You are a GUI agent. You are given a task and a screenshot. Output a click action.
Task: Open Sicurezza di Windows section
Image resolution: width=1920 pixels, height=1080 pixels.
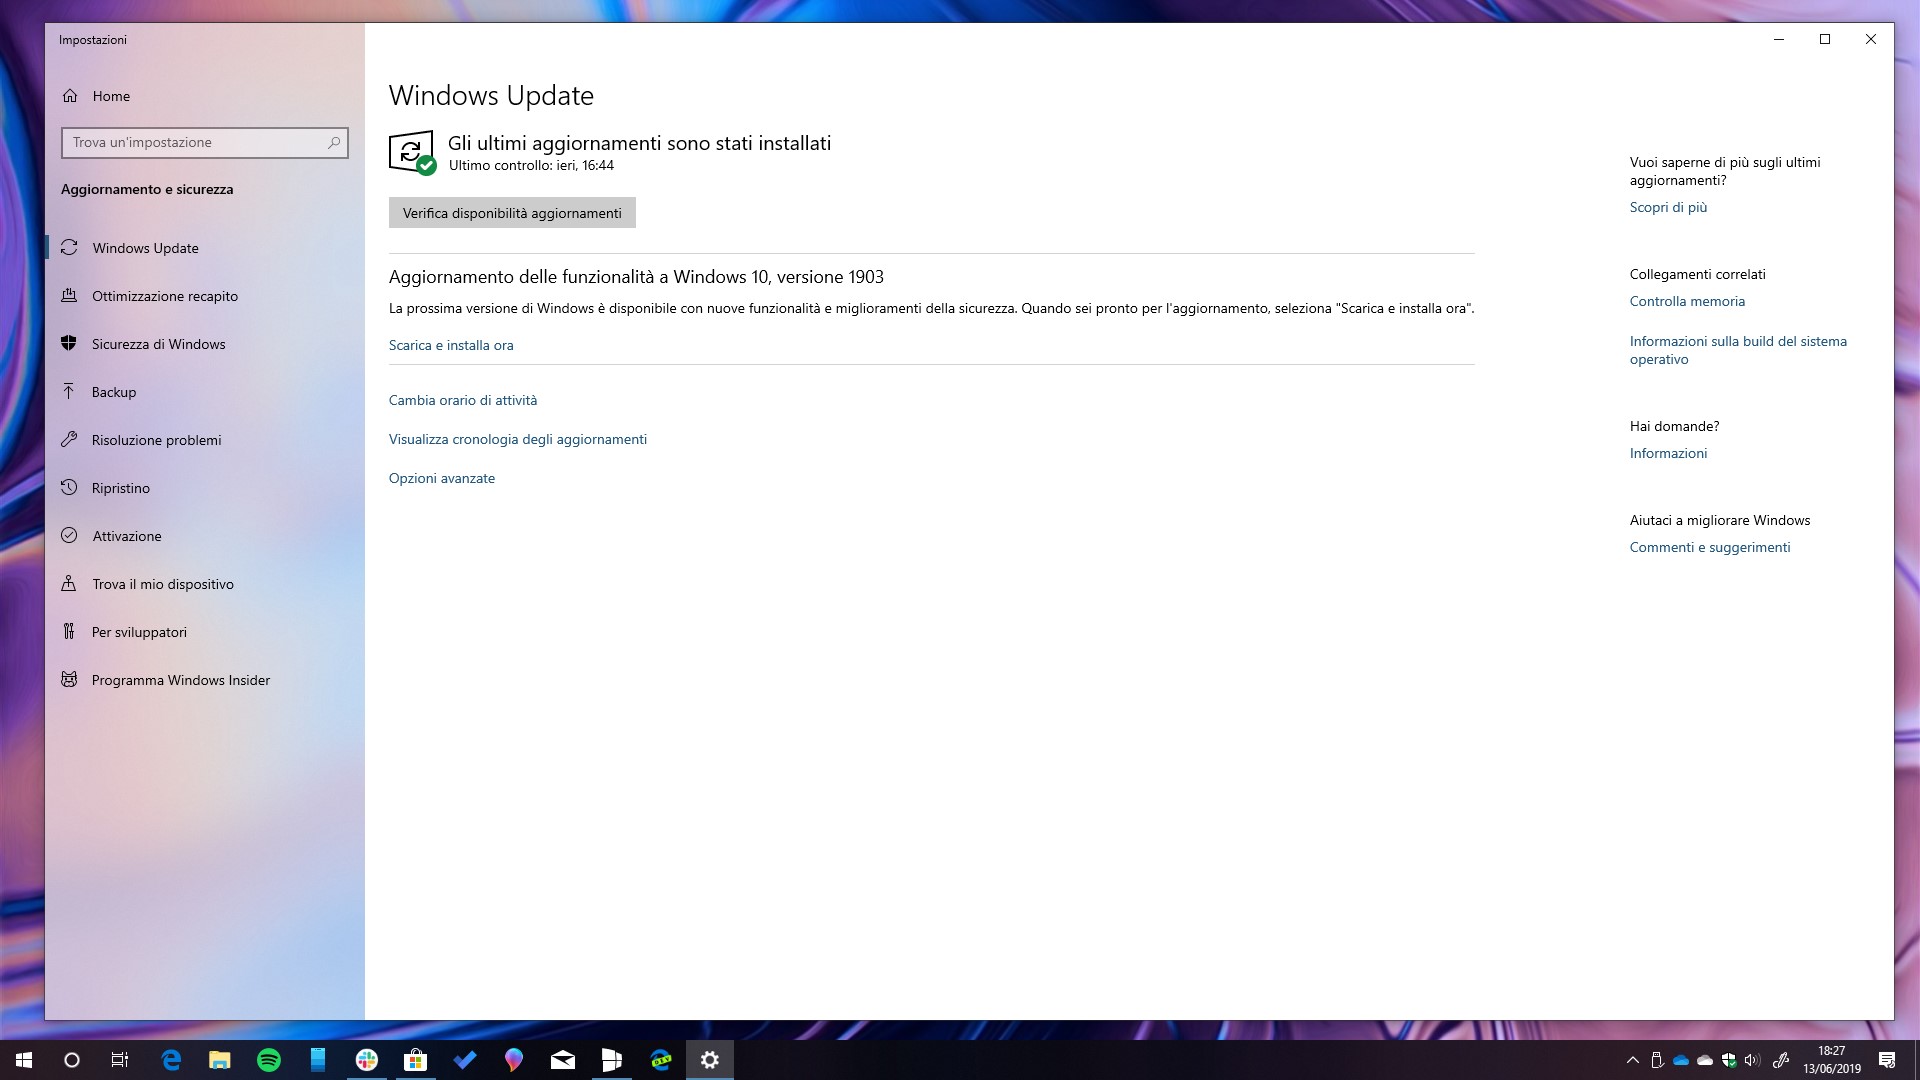[x=204, y=344]
